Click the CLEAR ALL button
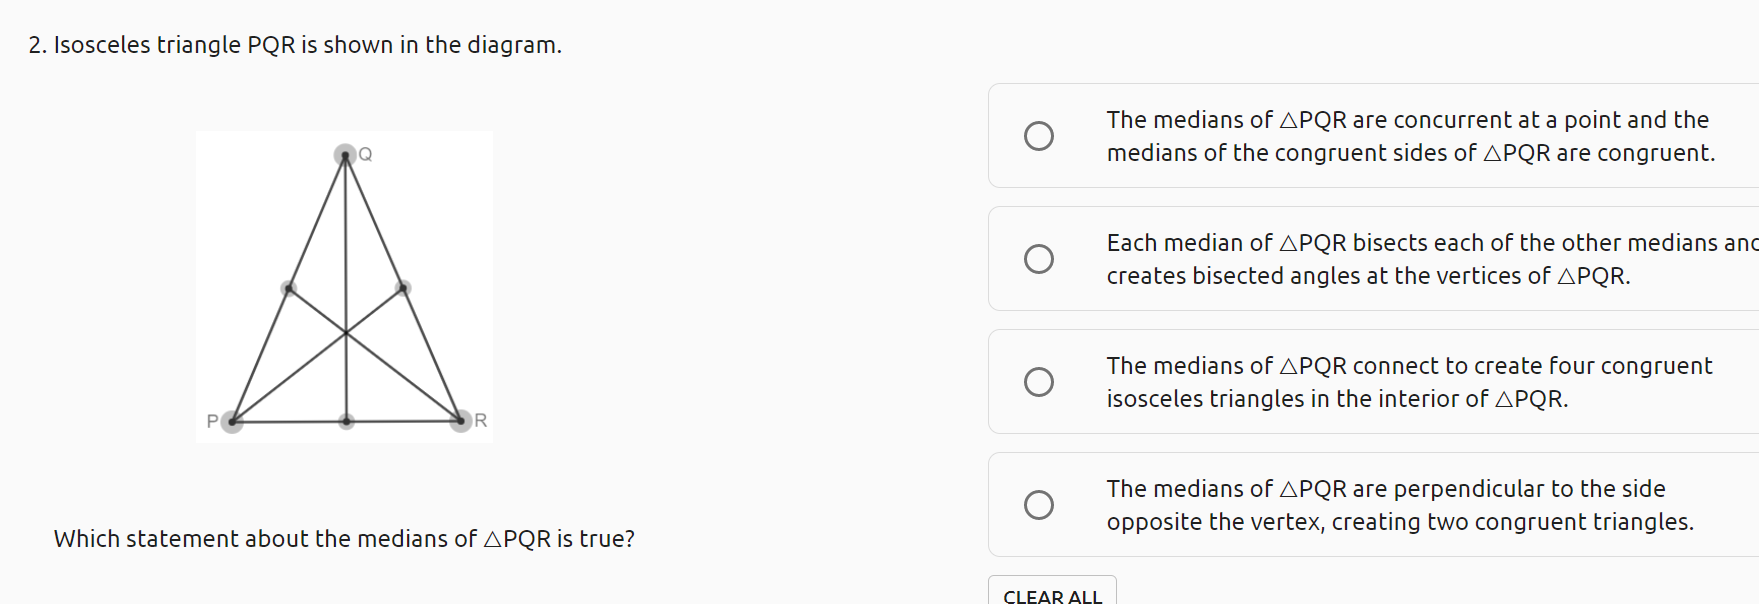Screen dimensions: 1759x604 pyautogui.click(x=1052, y=591)
